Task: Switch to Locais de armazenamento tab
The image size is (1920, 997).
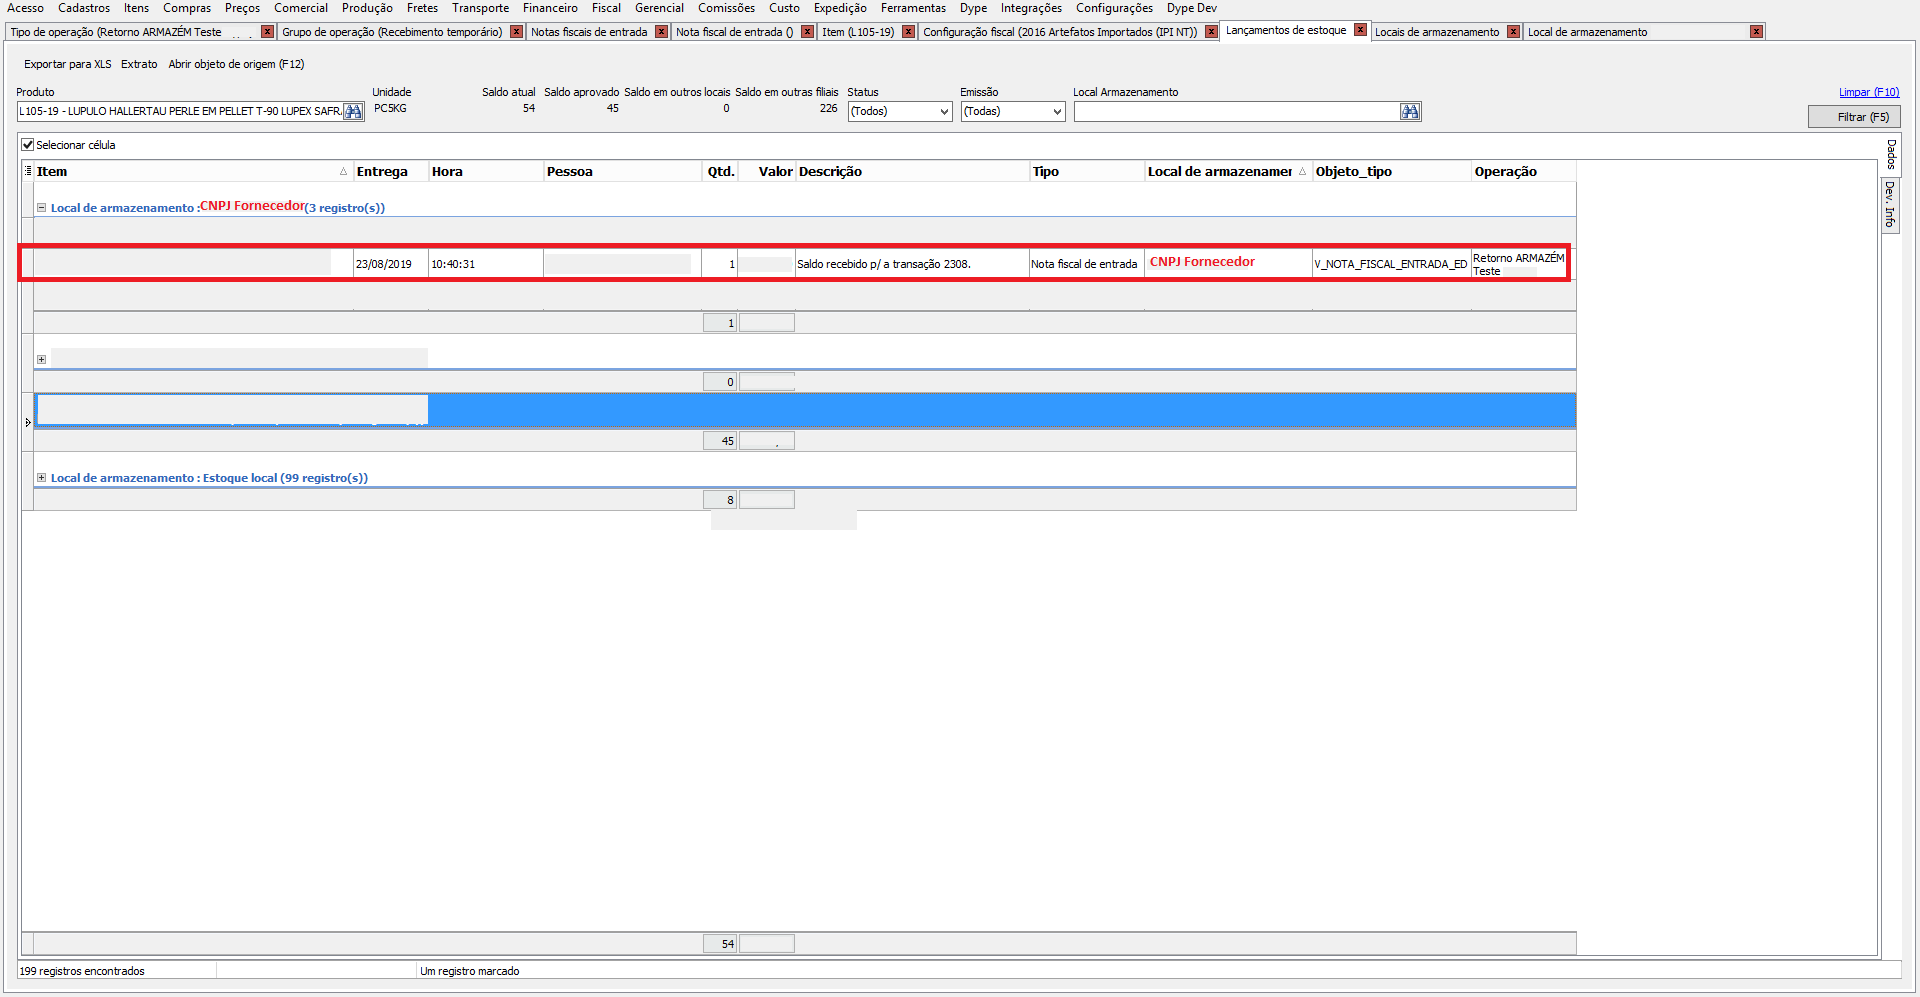Action: 1437,32
